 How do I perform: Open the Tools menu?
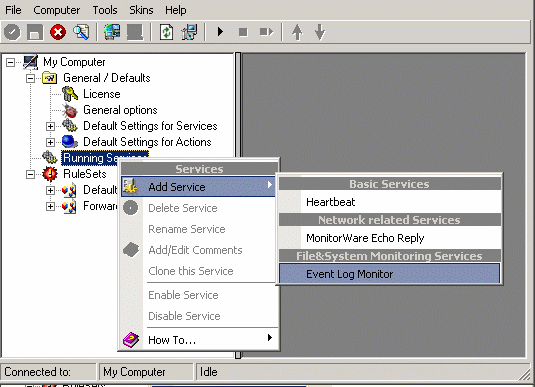tap(105, 10)
